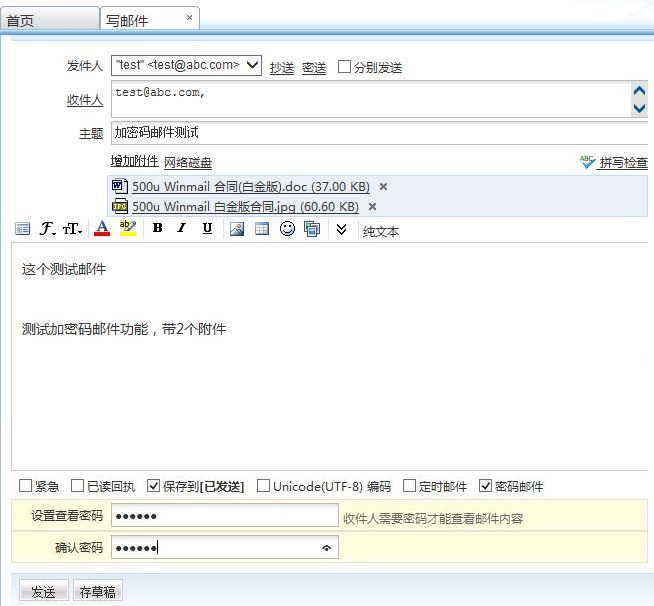This screenshot has width=654, height=606.
Task: Click in the message body editor
Action: pyautogui.click(x=330, y=357)
